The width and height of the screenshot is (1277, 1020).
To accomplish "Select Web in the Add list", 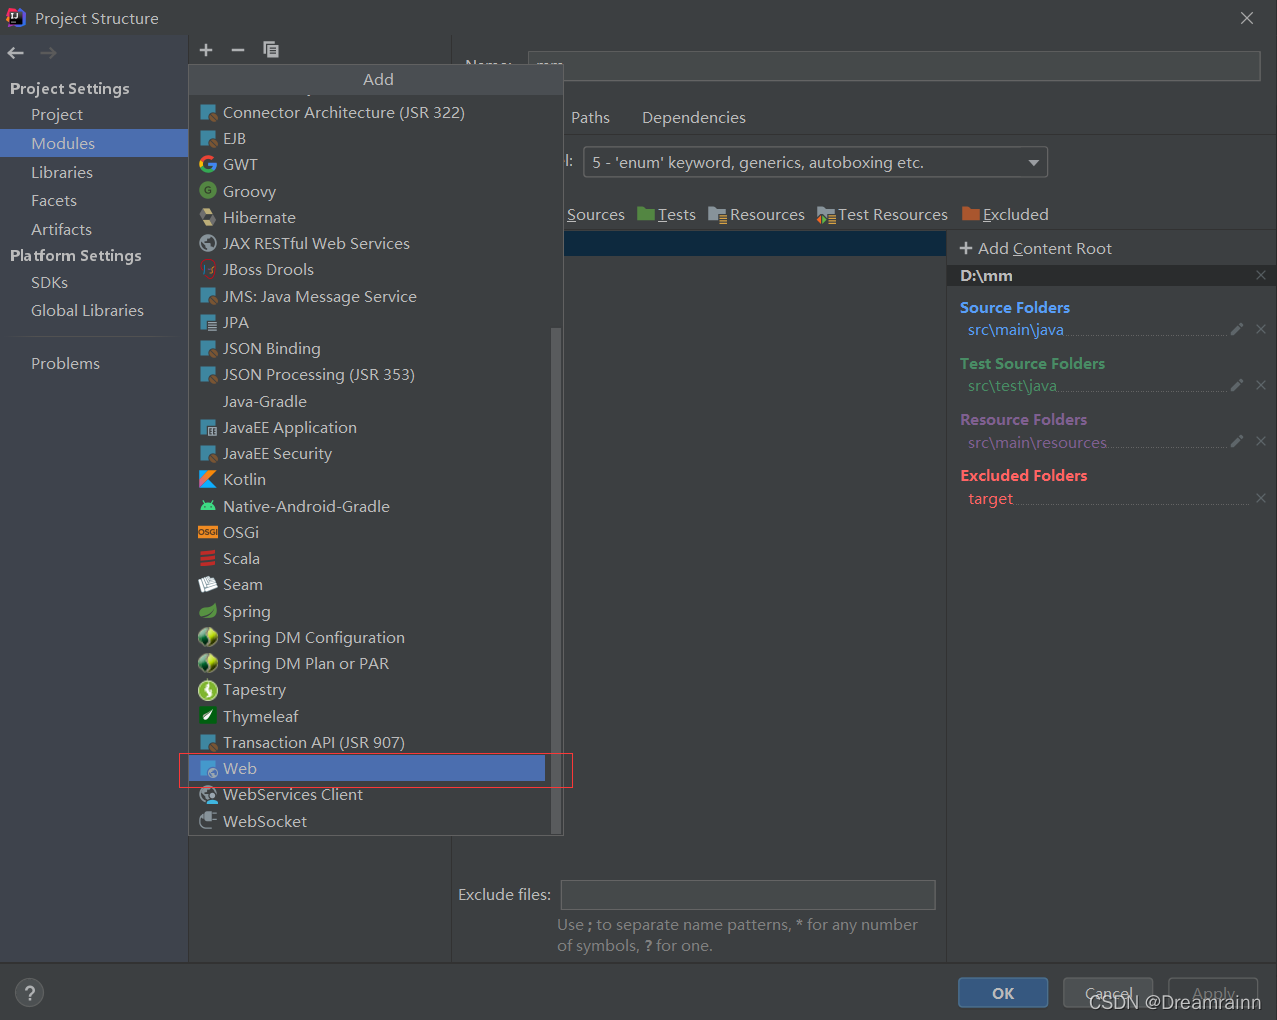I will click(367, 768).
